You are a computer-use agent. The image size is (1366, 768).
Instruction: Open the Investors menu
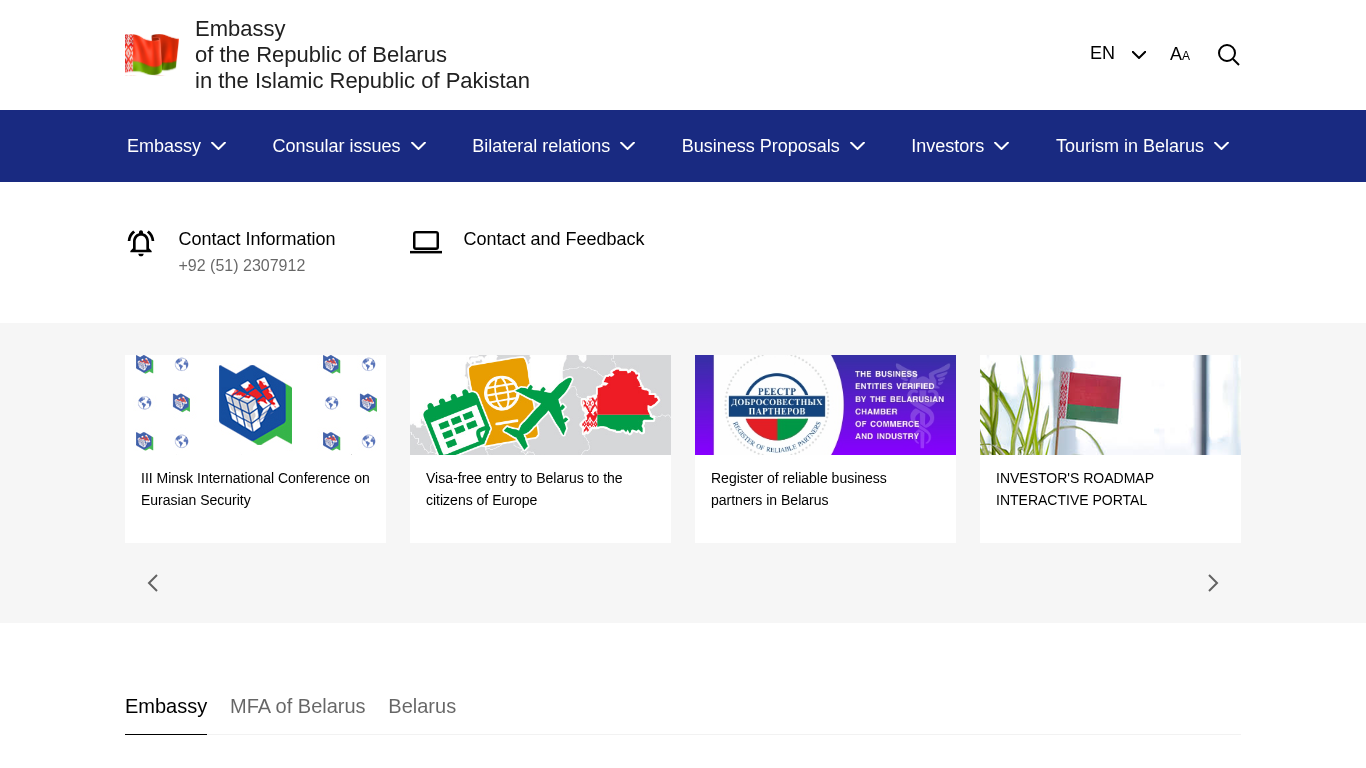click(959, 146)
